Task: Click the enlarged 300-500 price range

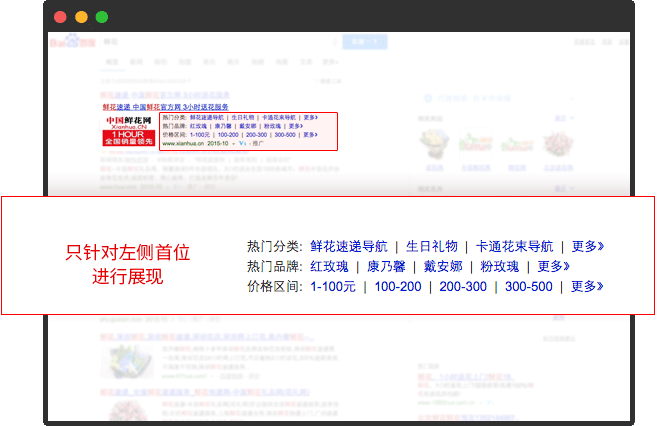Action: [528, 286]
